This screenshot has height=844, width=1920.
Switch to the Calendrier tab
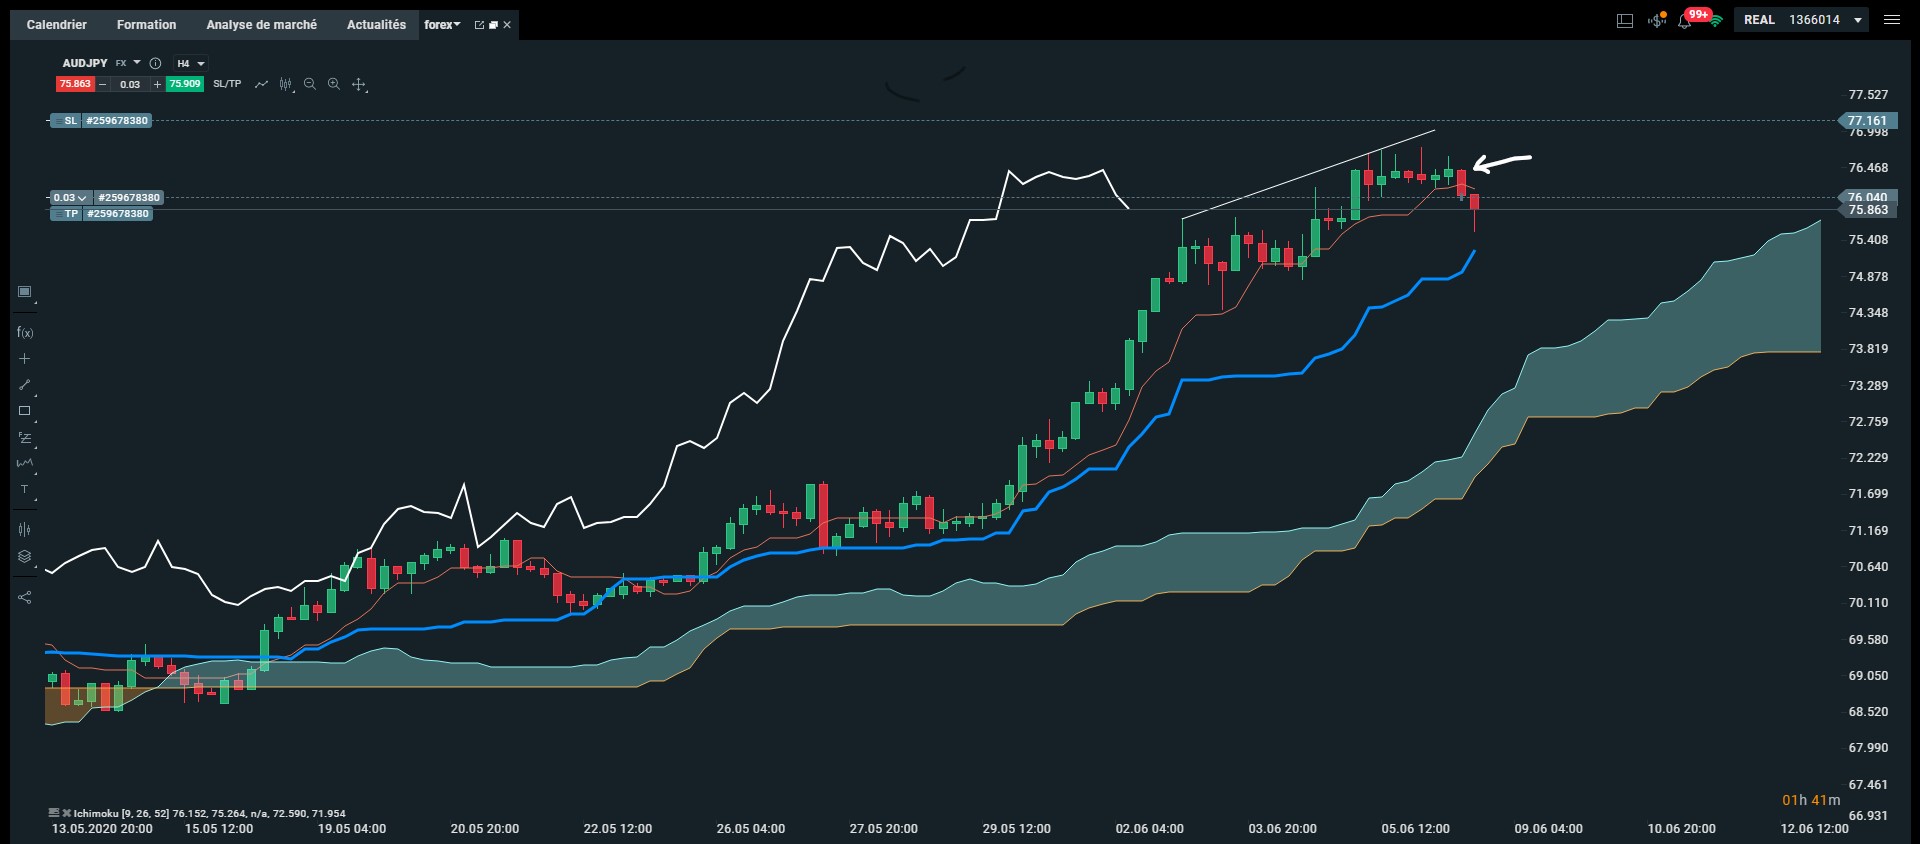click(x=57, y=24)
